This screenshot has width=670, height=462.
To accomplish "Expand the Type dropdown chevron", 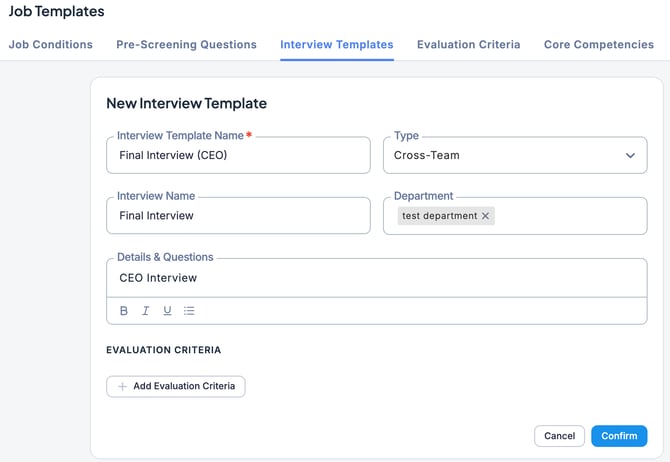I will pyautogui.click(x=630, y=156).
